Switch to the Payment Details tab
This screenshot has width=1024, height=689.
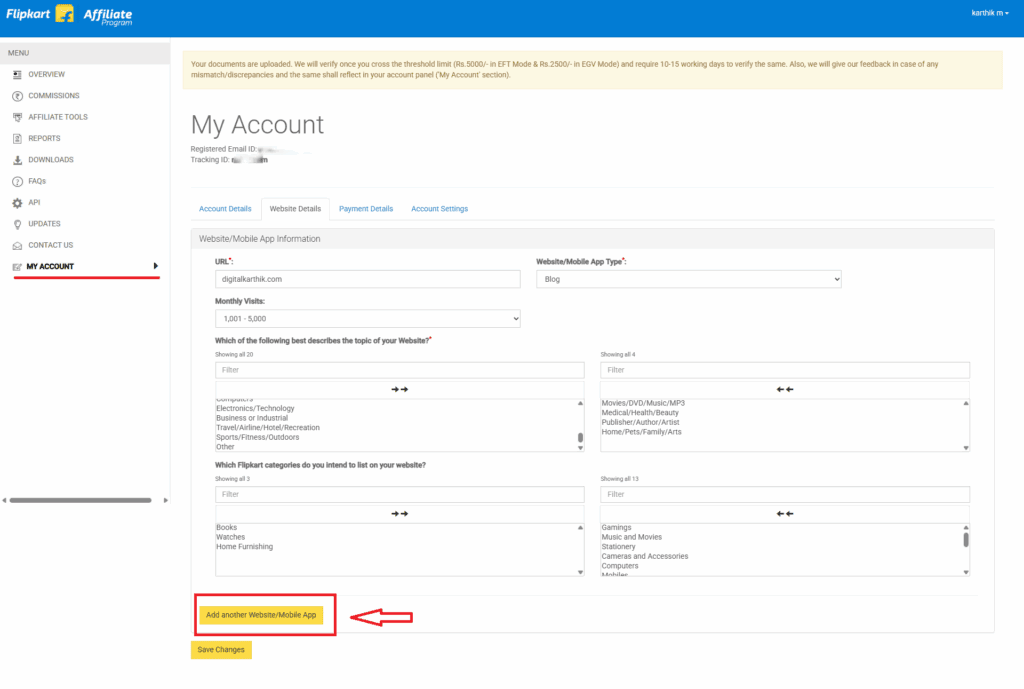(366, 209)
